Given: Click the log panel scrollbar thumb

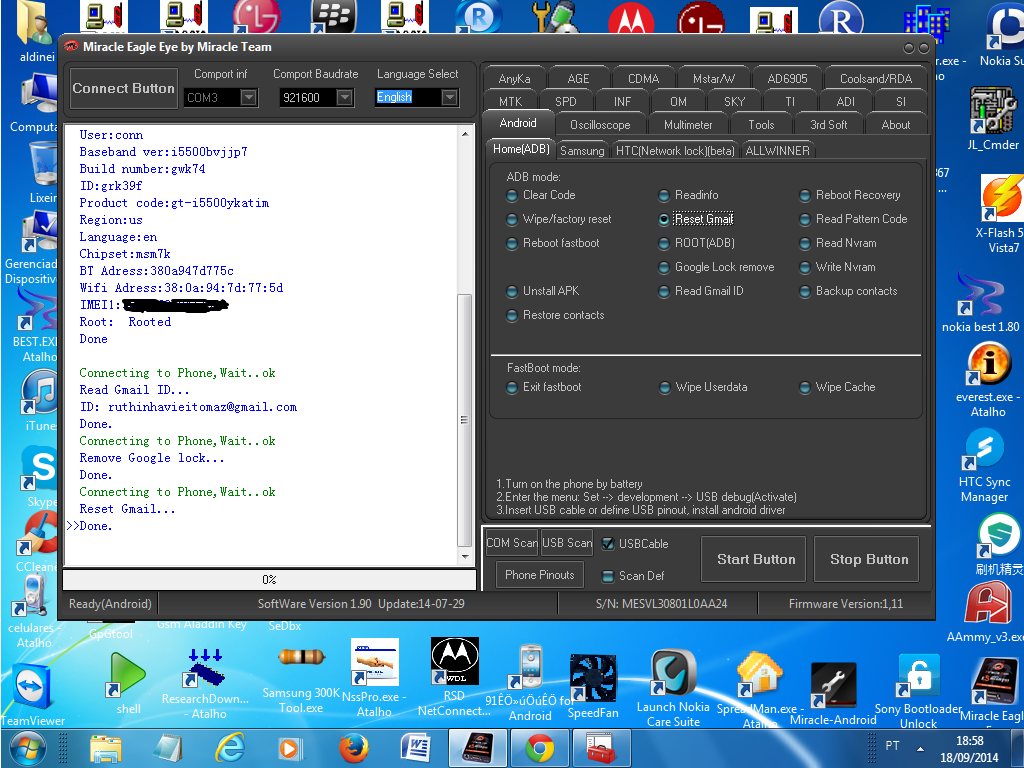Looking at the screenshot, I should (464, 420).
